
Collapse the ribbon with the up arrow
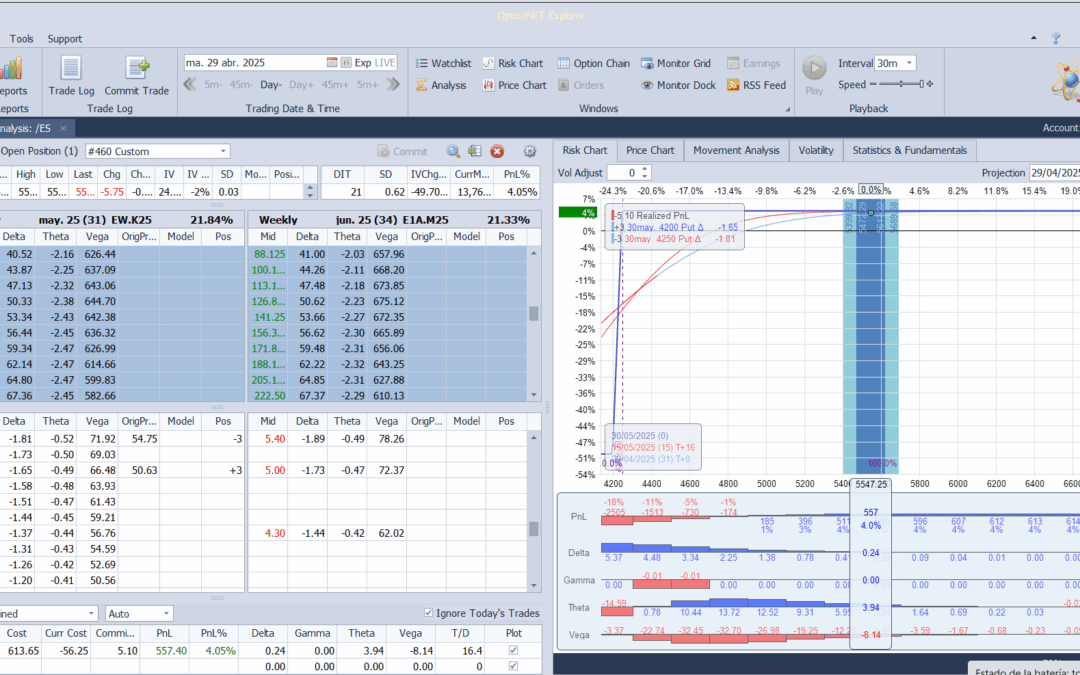tap(1033, 39)
